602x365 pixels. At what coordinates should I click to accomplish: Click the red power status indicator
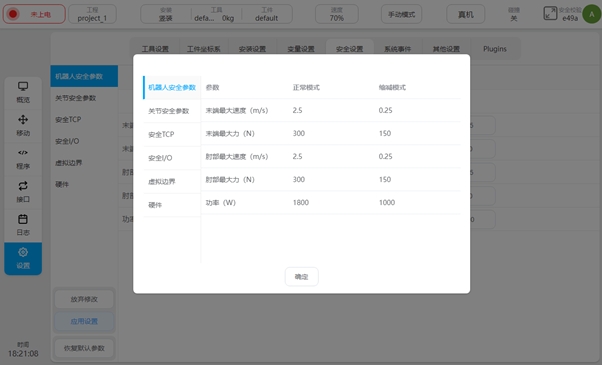[x=13, y=14]
